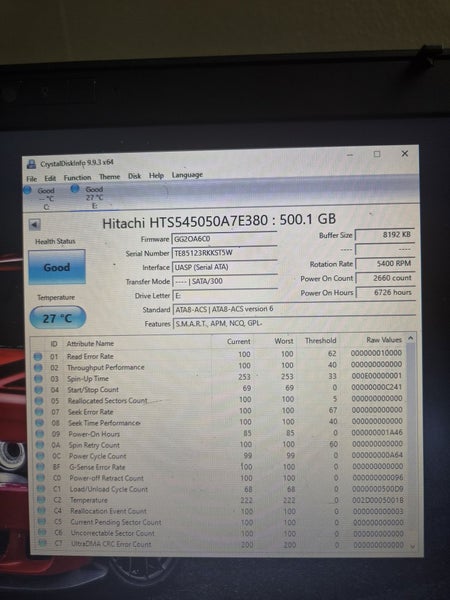Open the Disk menu
Viewport: 450px width, 600px height.
pyautogui.click(x=134, y=176)
